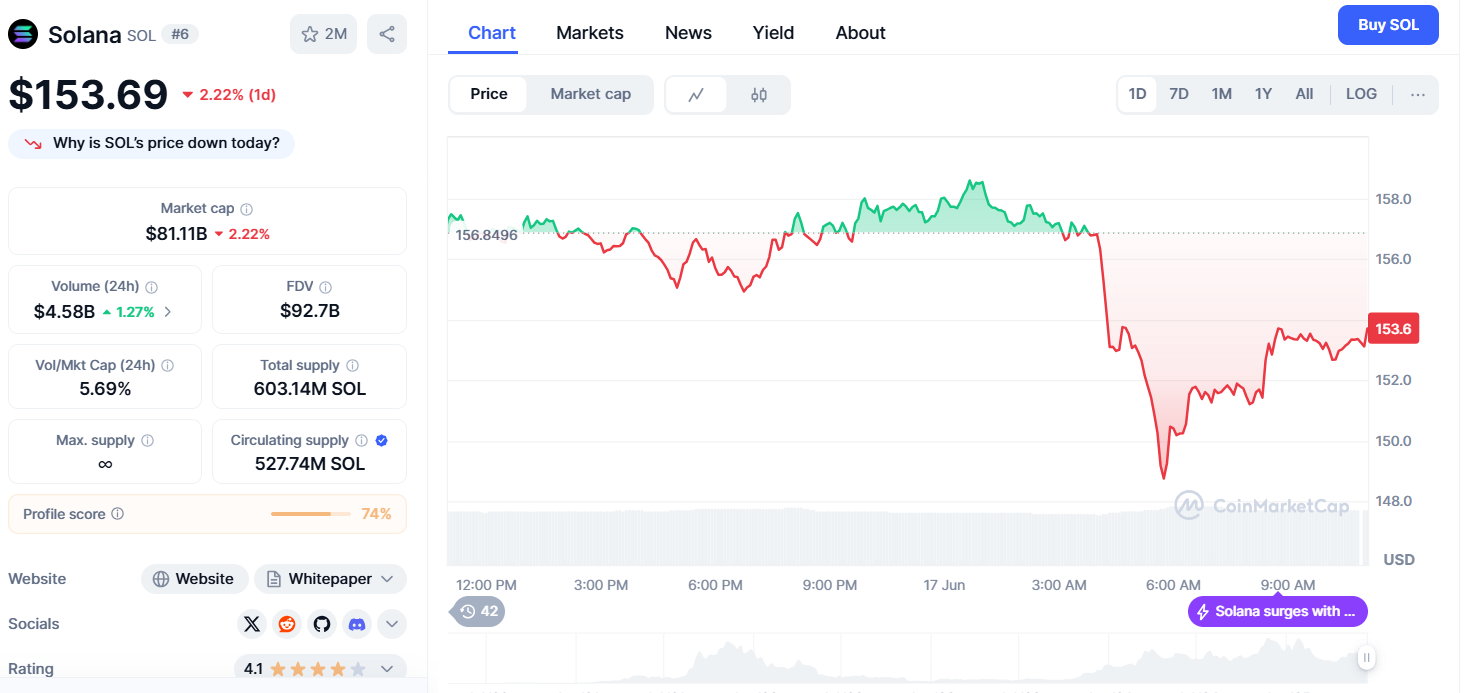Click the Circulating supply info icon
This screenshot has height=693, width=1465.
(362, 441)
